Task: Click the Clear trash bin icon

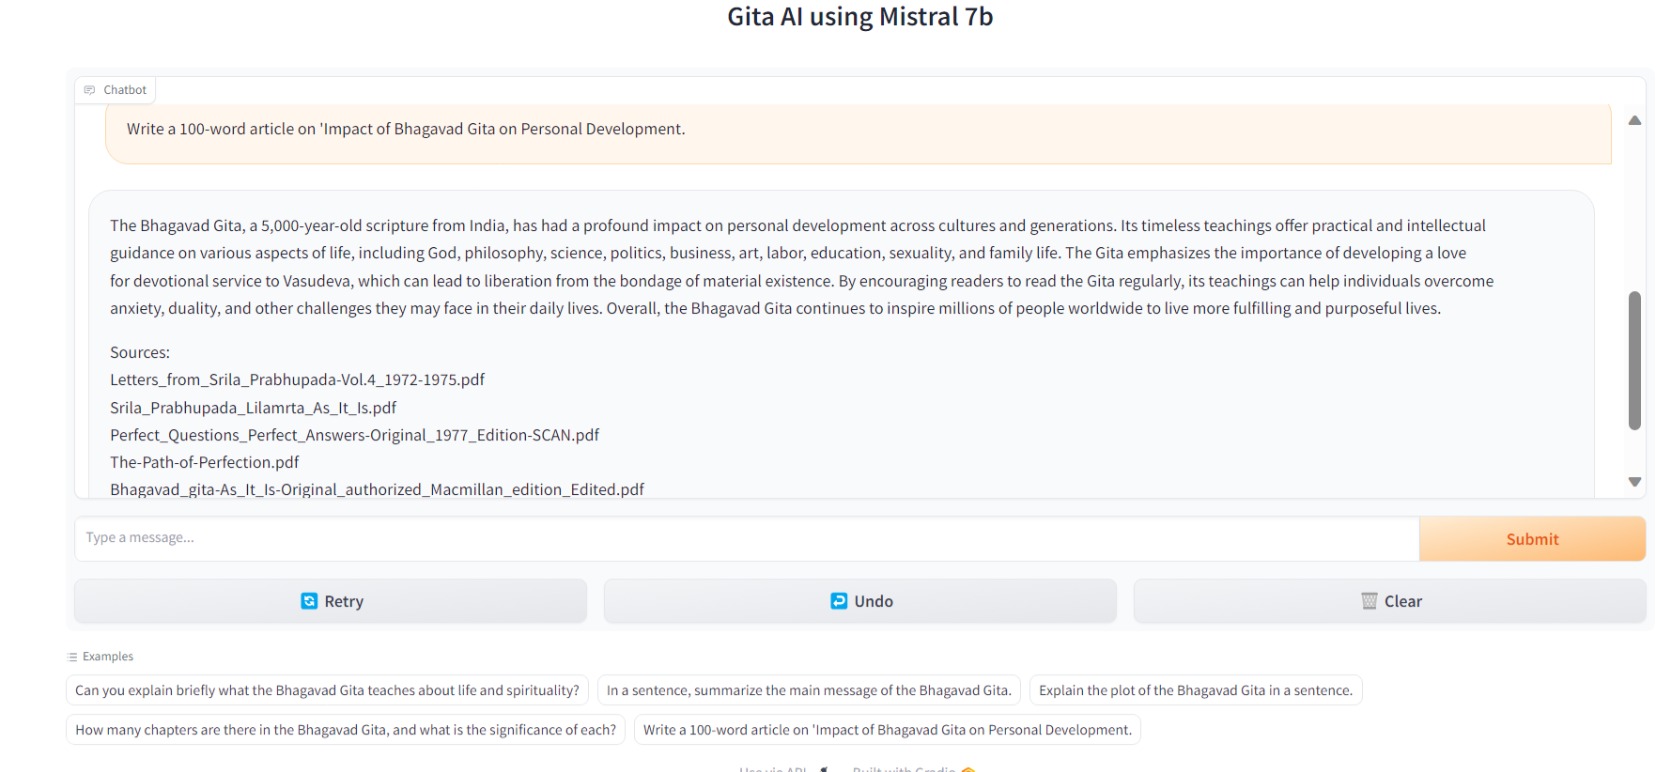Action: click(x=1369, y=601)
